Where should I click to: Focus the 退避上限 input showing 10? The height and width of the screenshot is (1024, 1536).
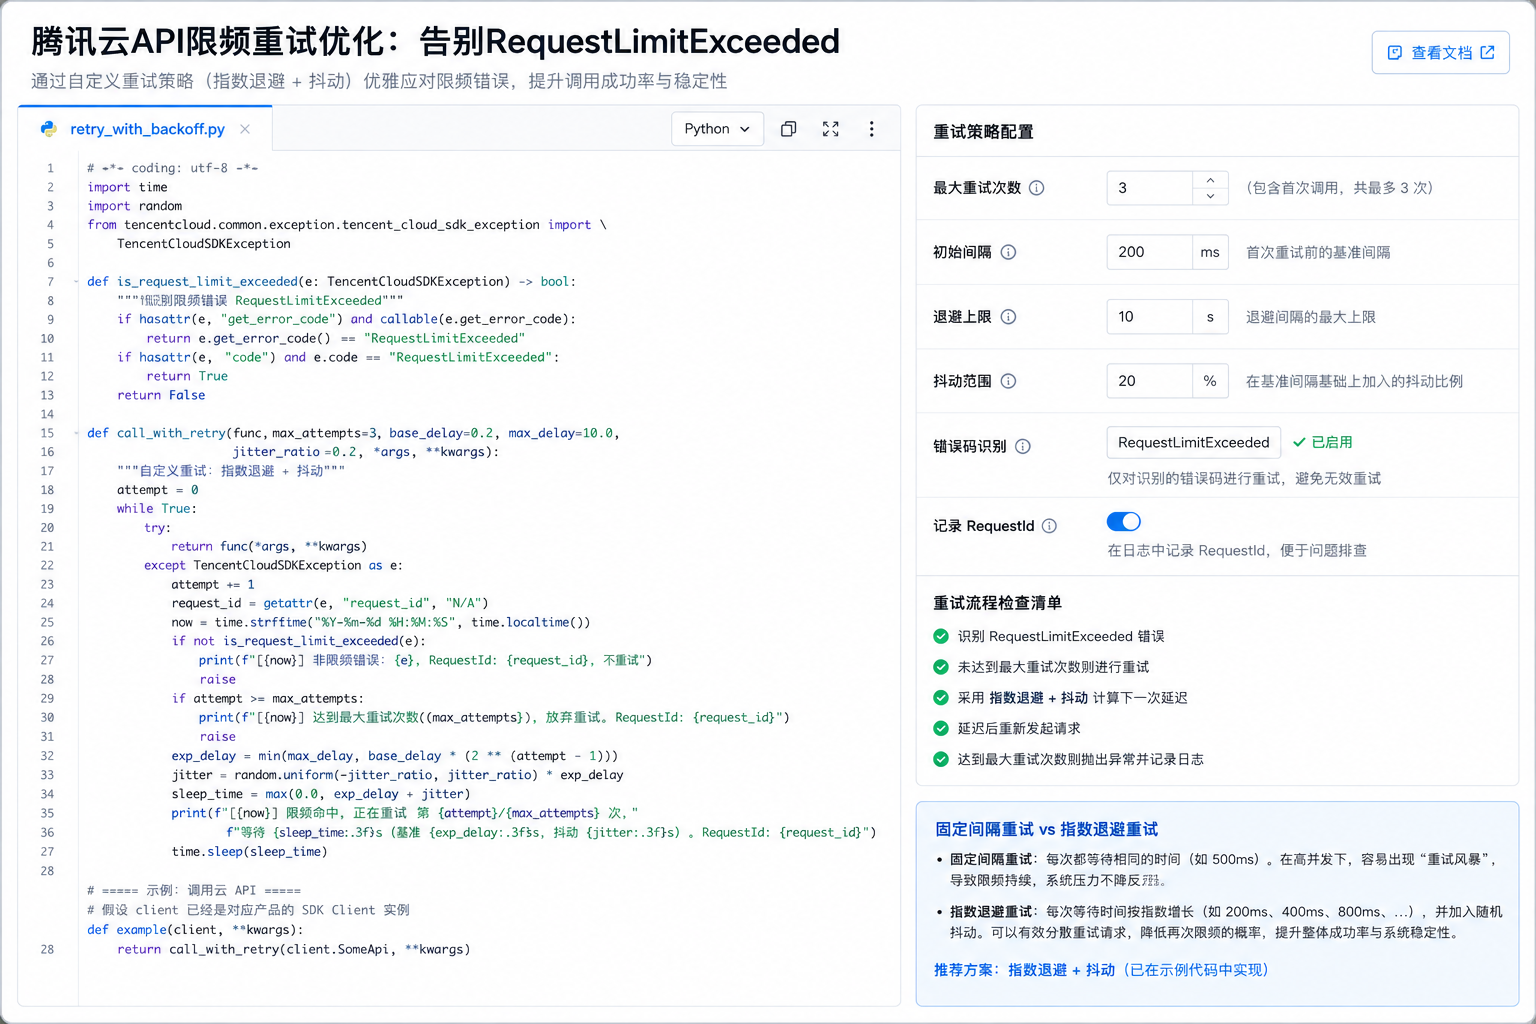coord(1149,317)
